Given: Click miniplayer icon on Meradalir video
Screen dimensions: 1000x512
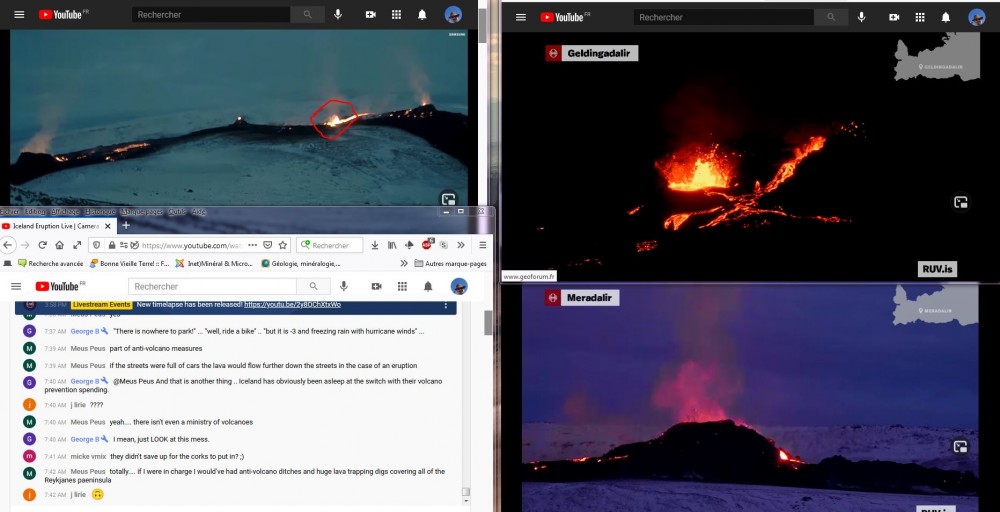Looking at the screenshot, I should coord(960,447).
